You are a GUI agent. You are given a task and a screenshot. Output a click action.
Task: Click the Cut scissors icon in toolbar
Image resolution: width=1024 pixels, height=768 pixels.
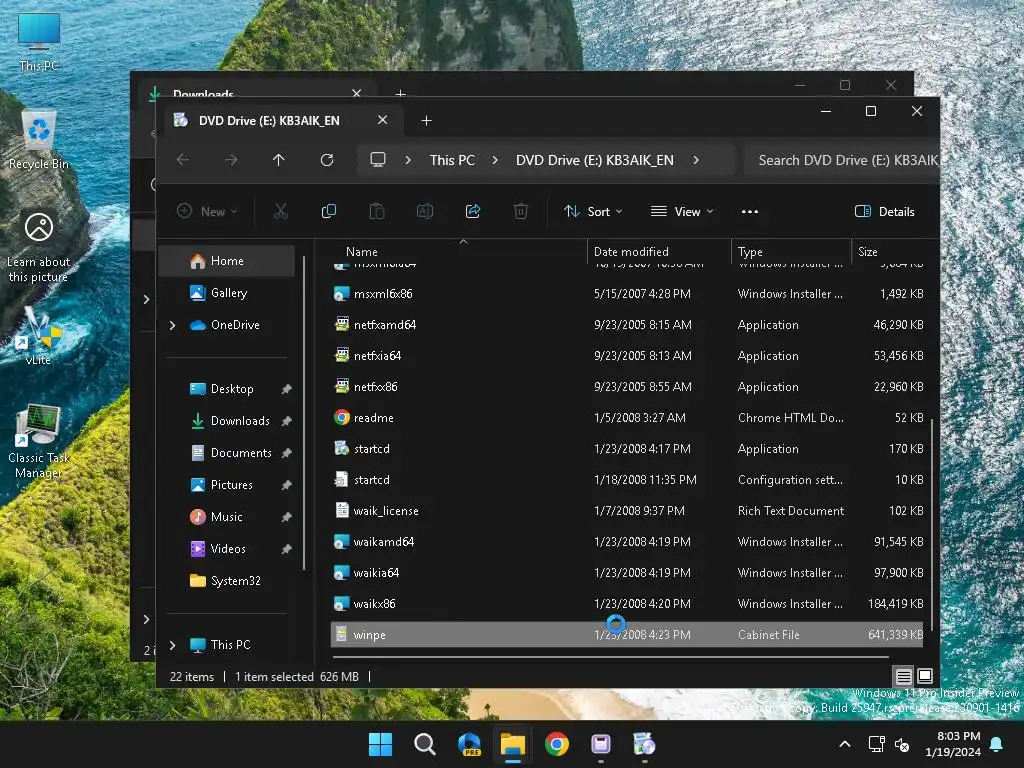pos(280,211)
